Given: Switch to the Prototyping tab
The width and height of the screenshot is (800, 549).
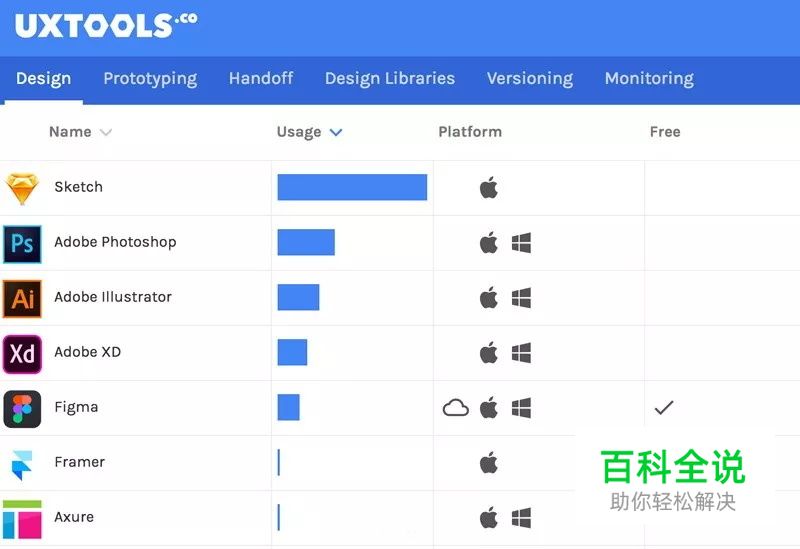Looking at the screenshot, I should [150, 78].
